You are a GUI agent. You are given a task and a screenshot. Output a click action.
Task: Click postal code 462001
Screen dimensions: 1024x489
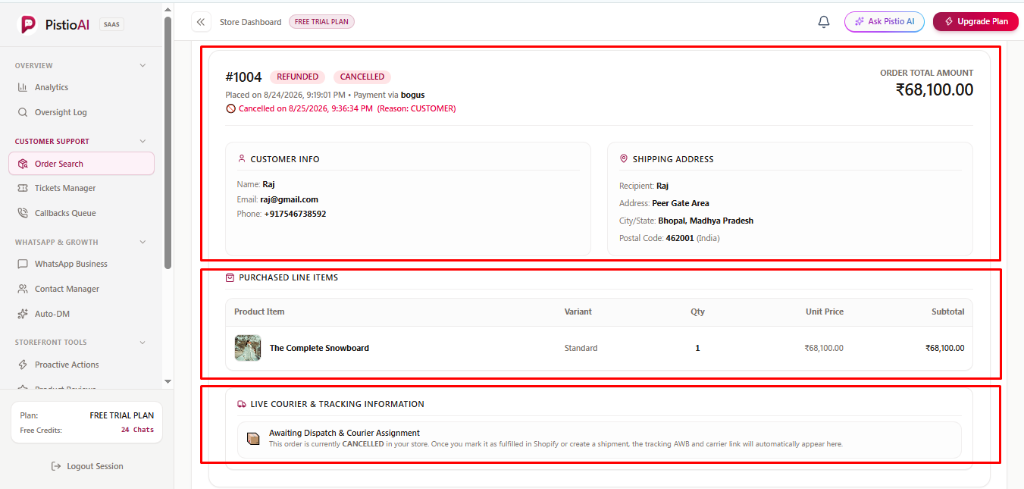680,238
